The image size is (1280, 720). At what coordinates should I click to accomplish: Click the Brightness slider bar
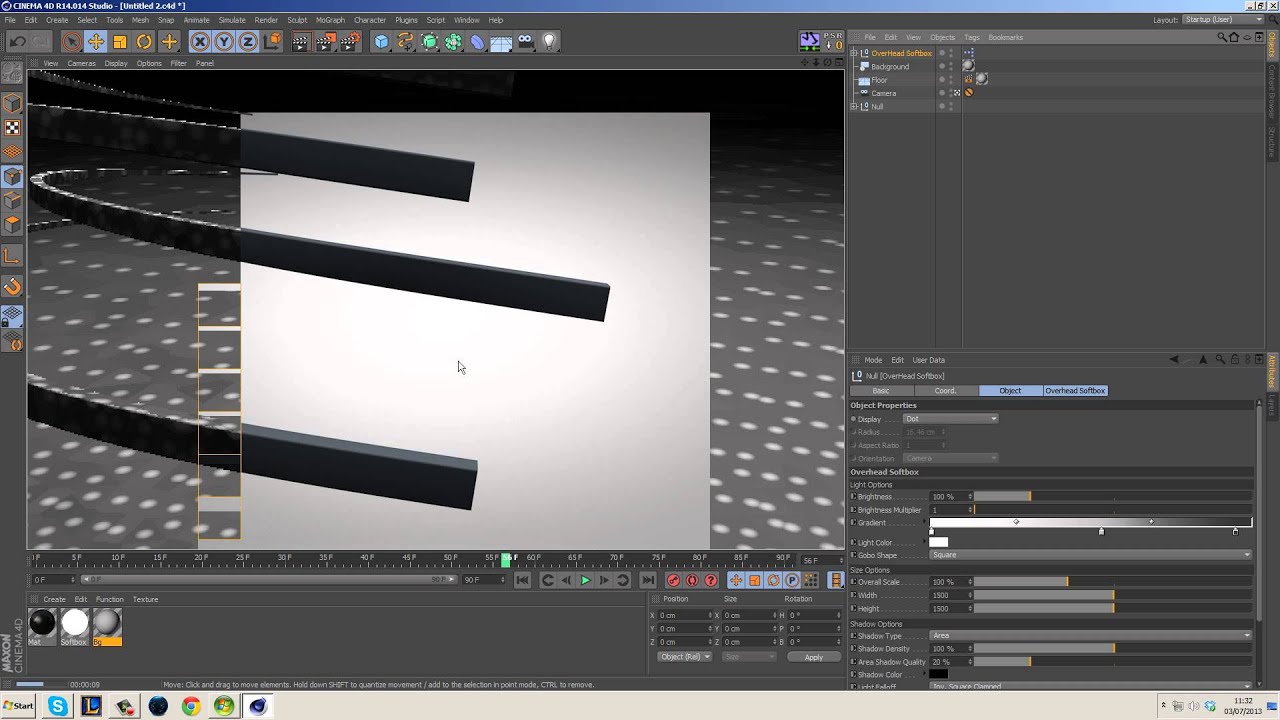coord(1113,496)
